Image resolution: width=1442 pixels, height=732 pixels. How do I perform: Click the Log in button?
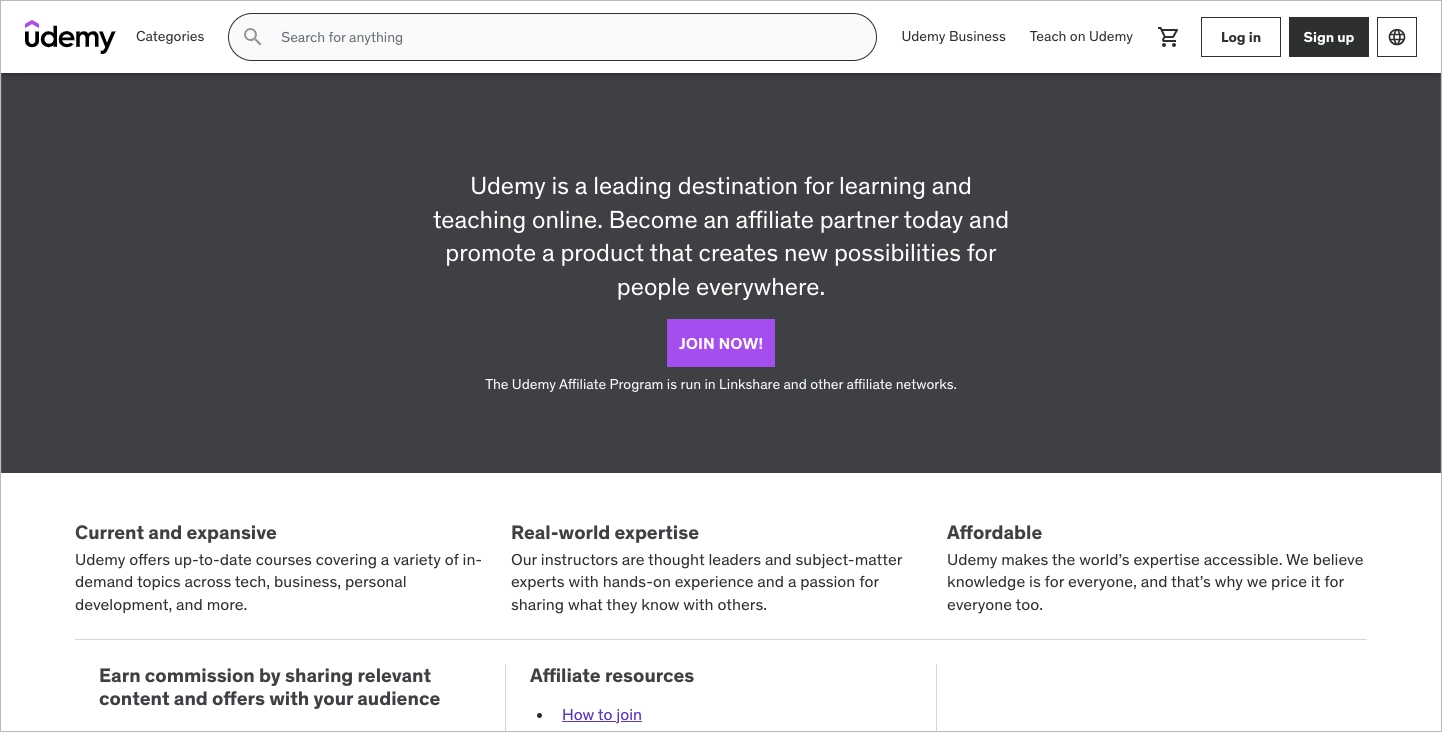1240,36
